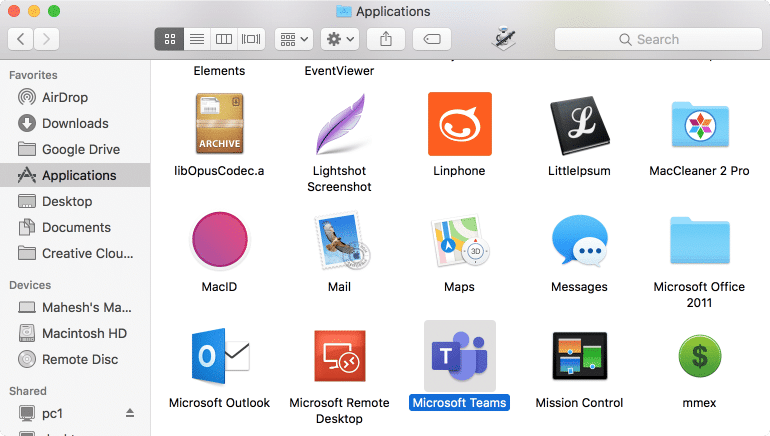Select the Microsoft Teams app icon

pyautogui.click(x=460, y=356)
